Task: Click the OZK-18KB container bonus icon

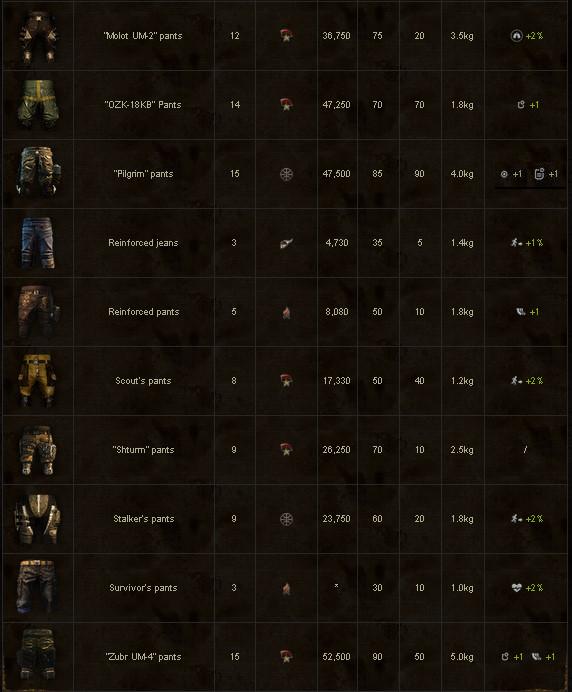Action: coord(521,105)
